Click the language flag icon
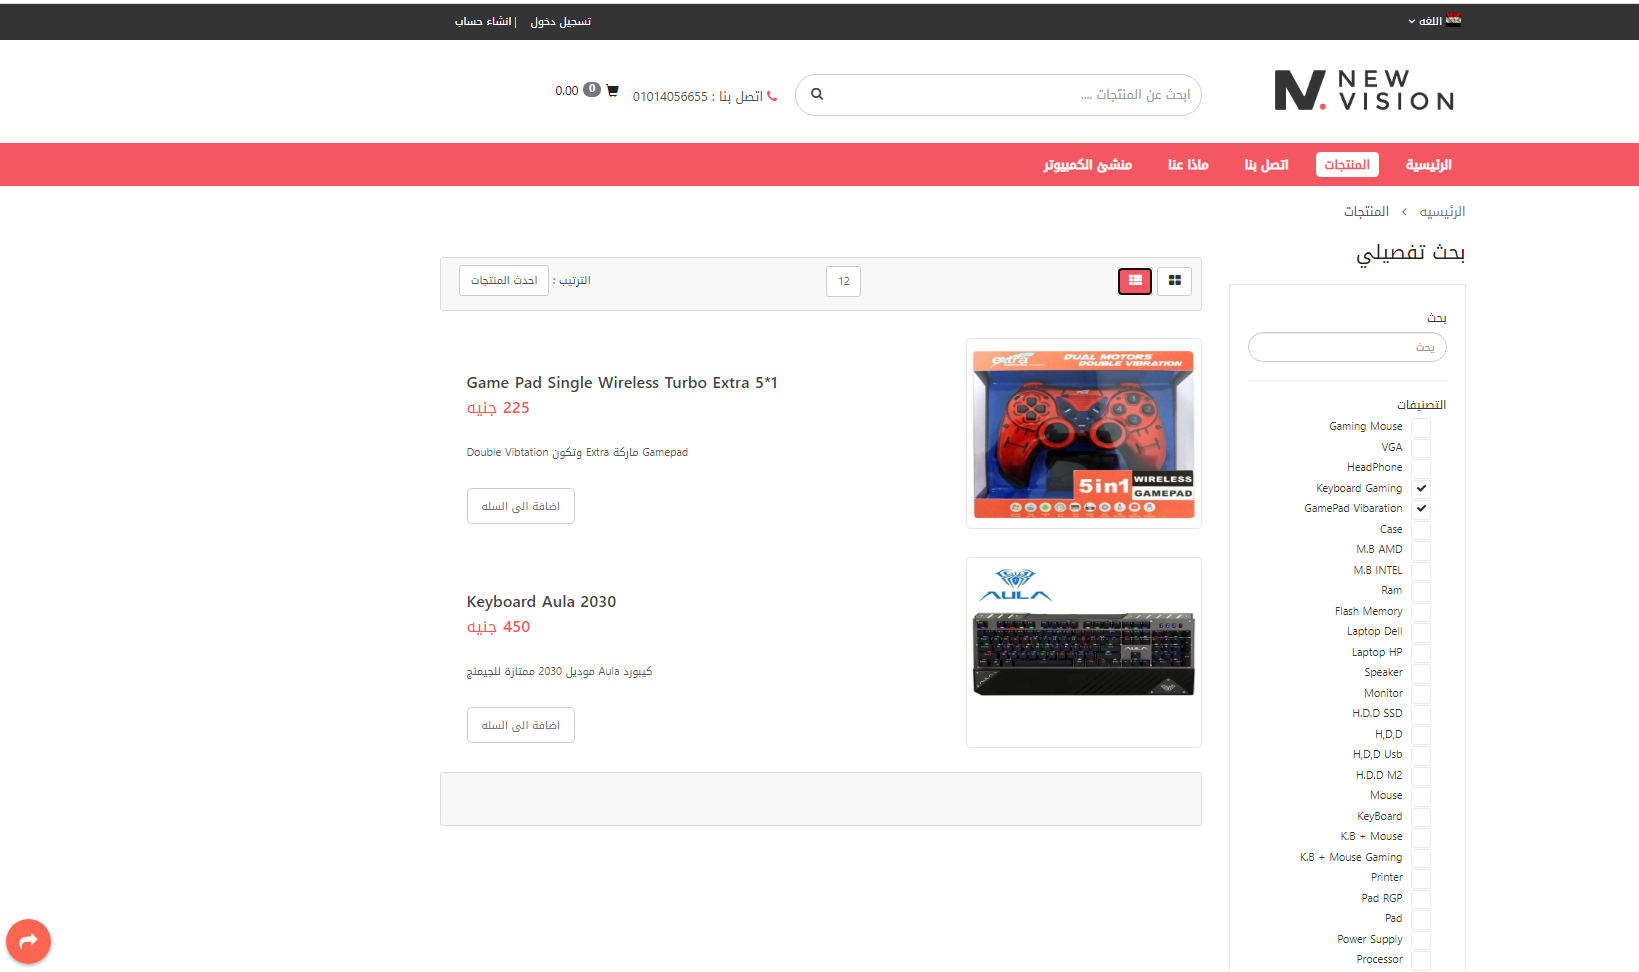The width and height of the screenshot is (1639, 972). point(1453,20)
